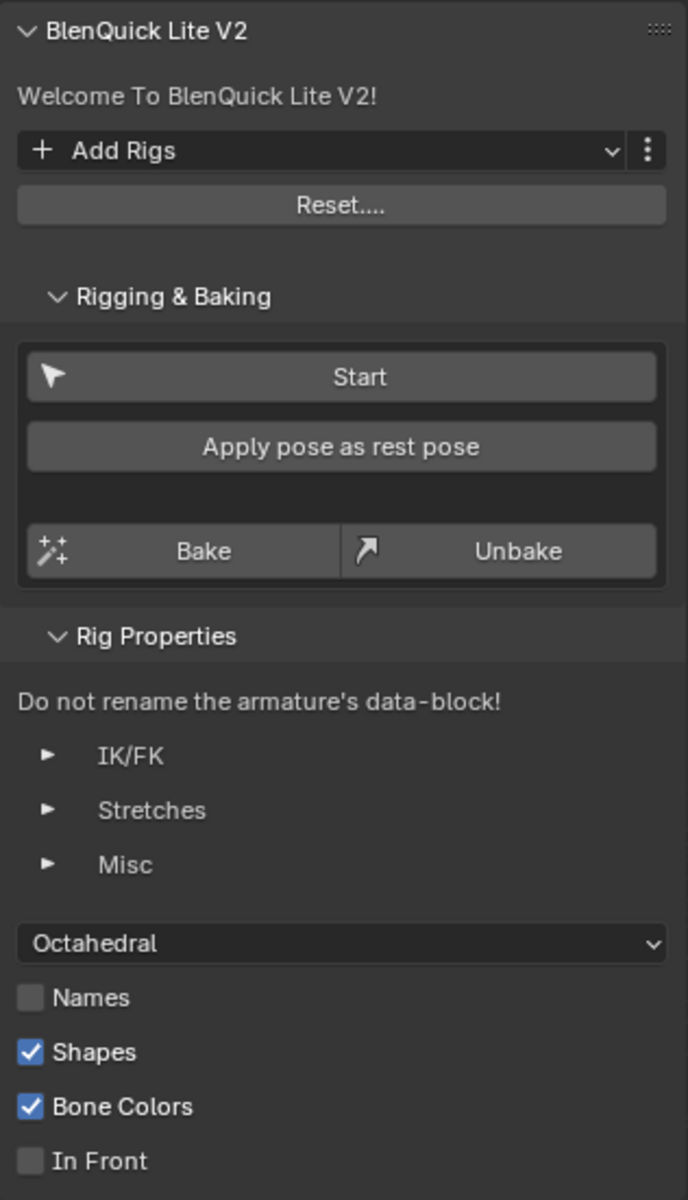Screen dimensions: 688x1200
Task: Click the arrow icon on Unbake
Action: tap(367, 551)
